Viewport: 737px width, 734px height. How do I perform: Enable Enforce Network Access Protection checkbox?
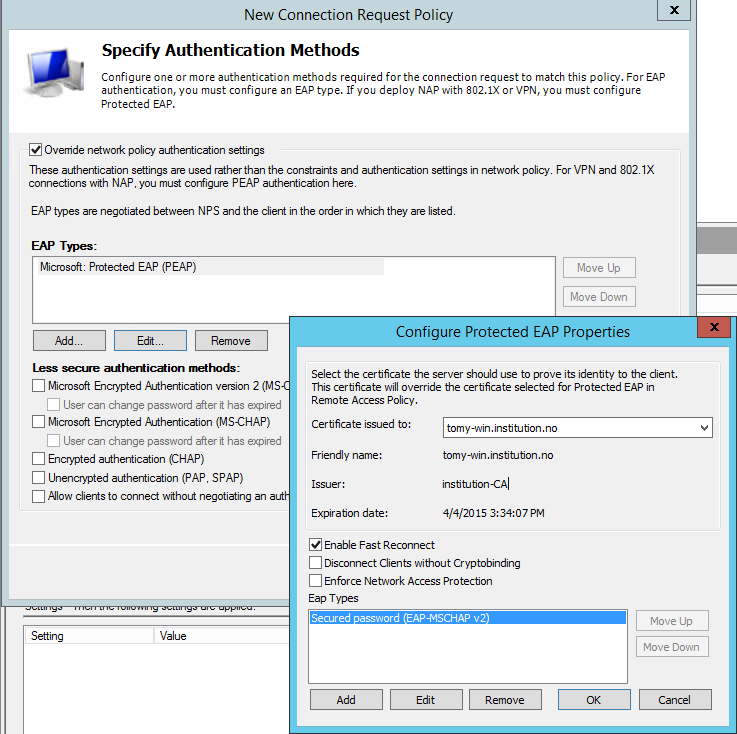315,580
